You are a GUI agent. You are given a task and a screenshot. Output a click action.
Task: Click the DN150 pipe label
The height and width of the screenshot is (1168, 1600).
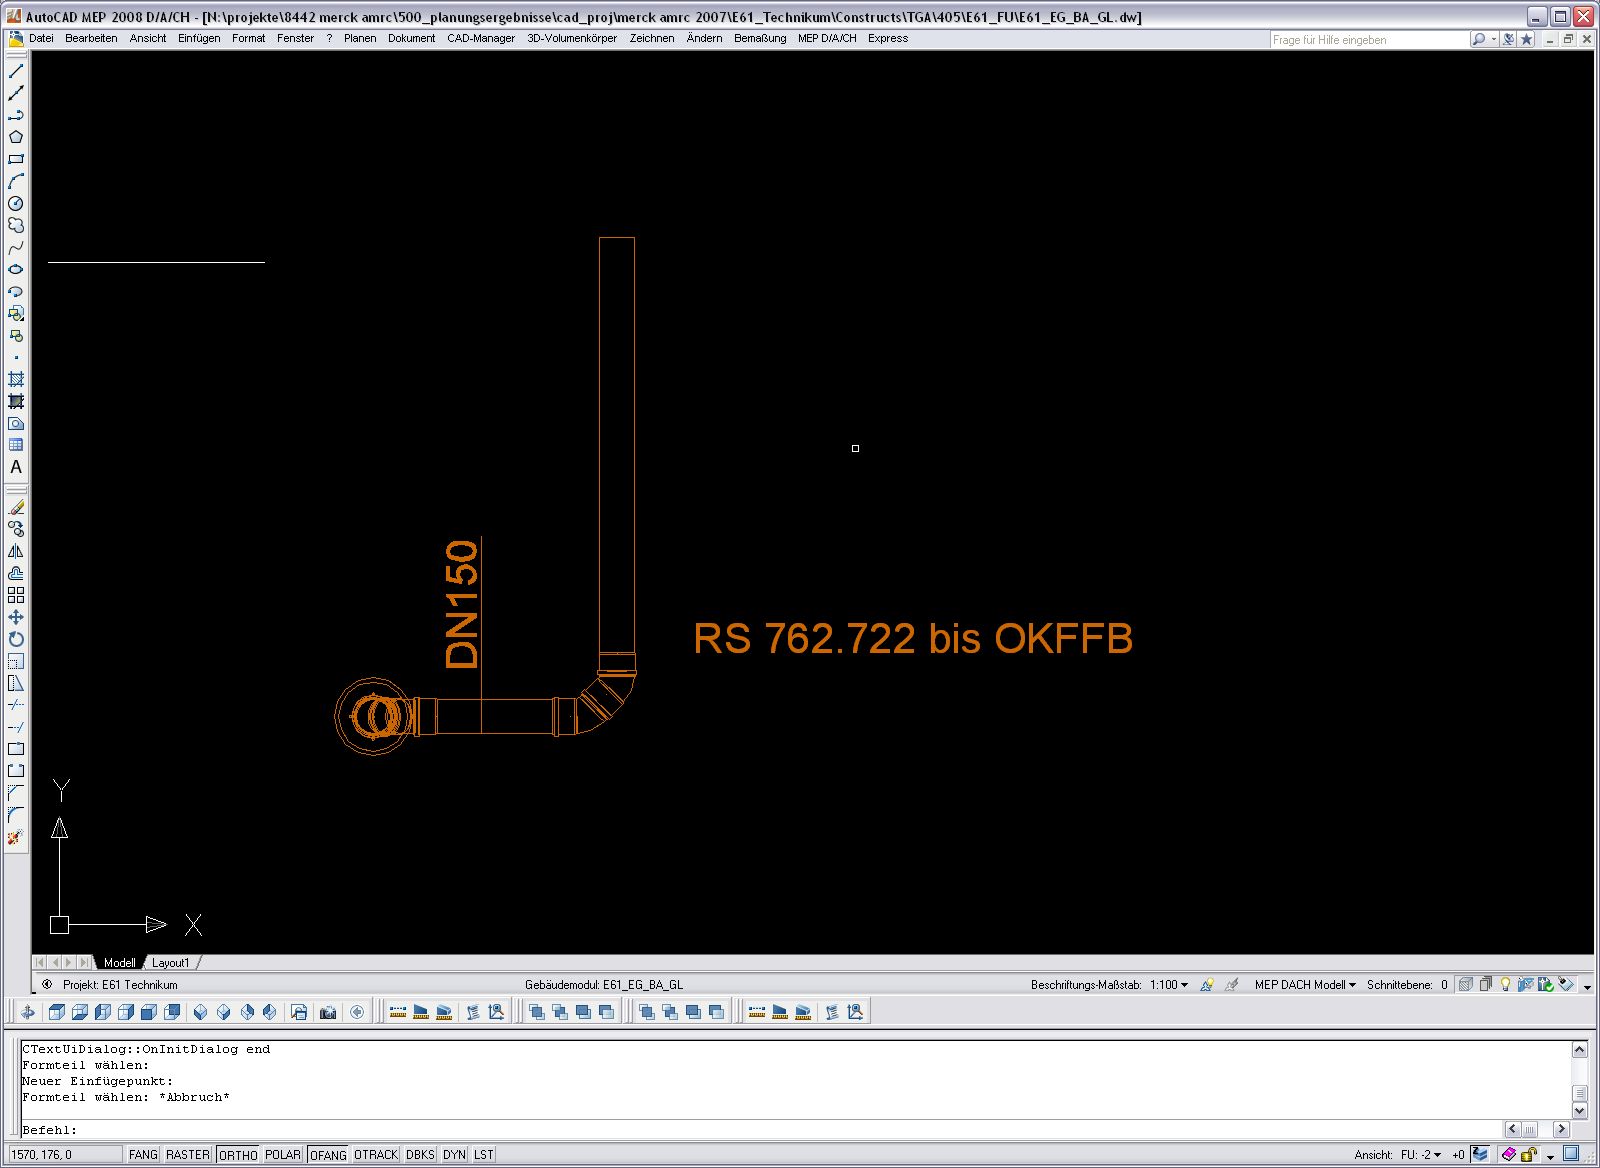pyautogui.click(x=462, y=603)
